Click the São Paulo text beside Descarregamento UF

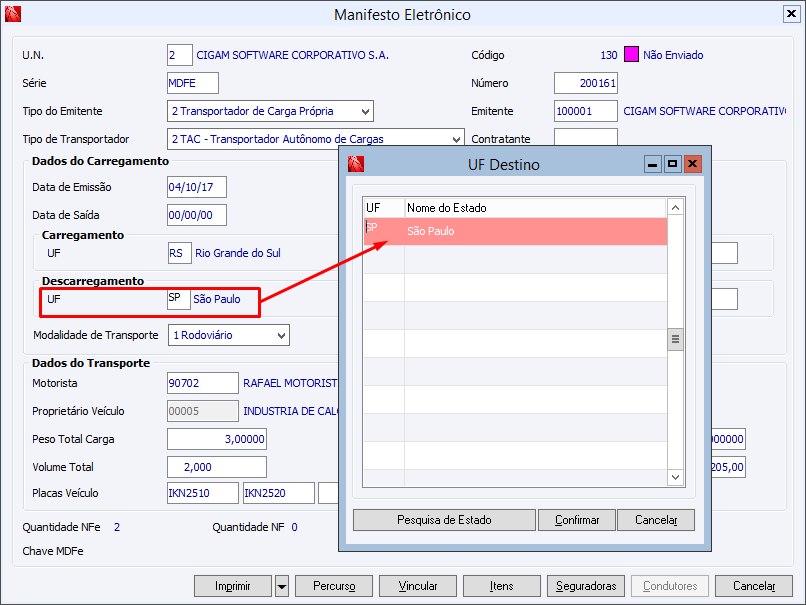pos(217,299)
